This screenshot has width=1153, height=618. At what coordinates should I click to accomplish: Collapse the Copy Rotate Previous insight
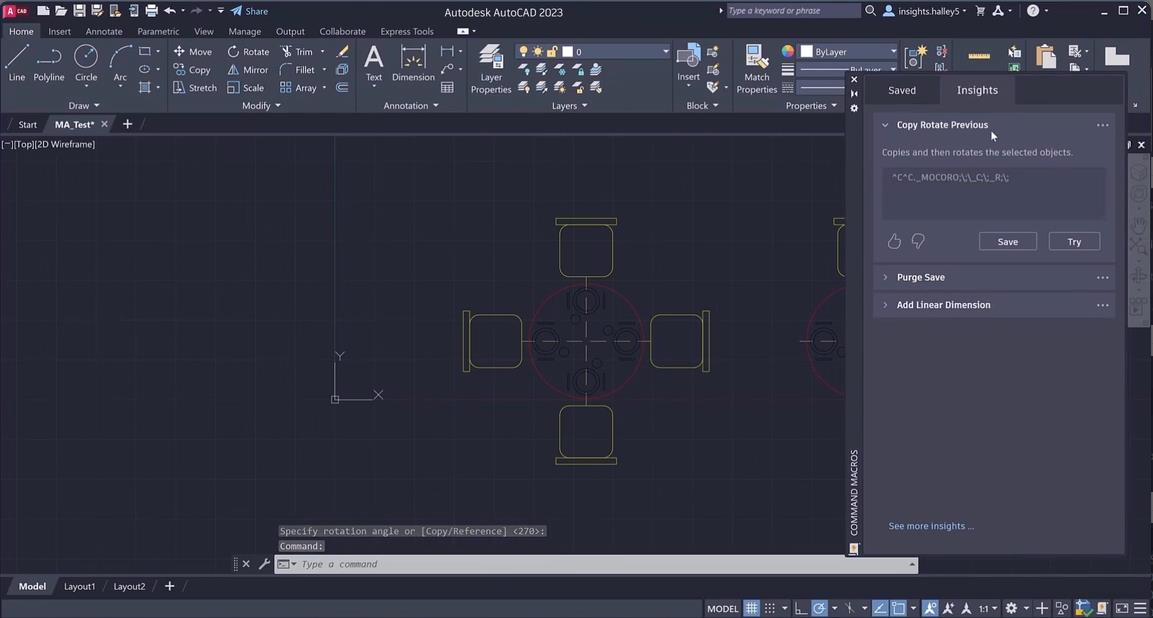tap(885, 125)
